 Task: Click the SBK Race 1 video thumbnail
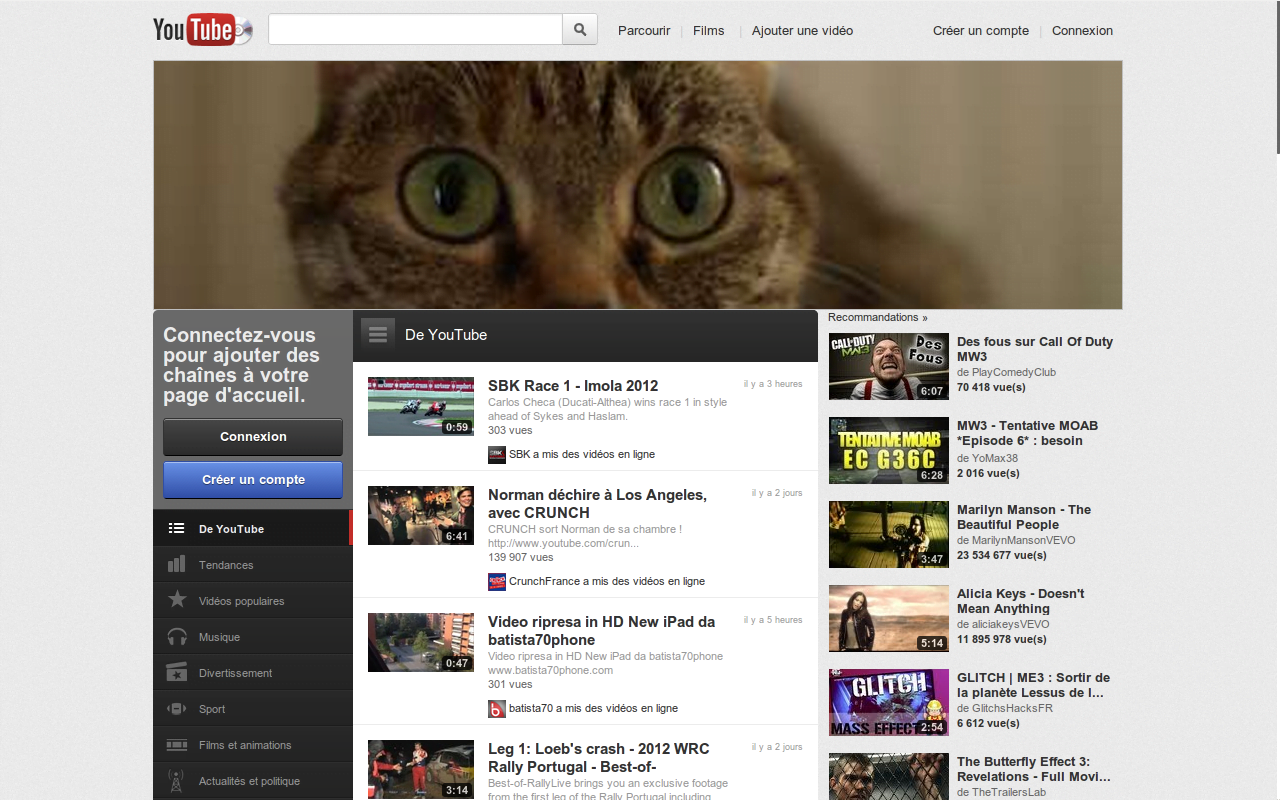click(x=421, y=406)
